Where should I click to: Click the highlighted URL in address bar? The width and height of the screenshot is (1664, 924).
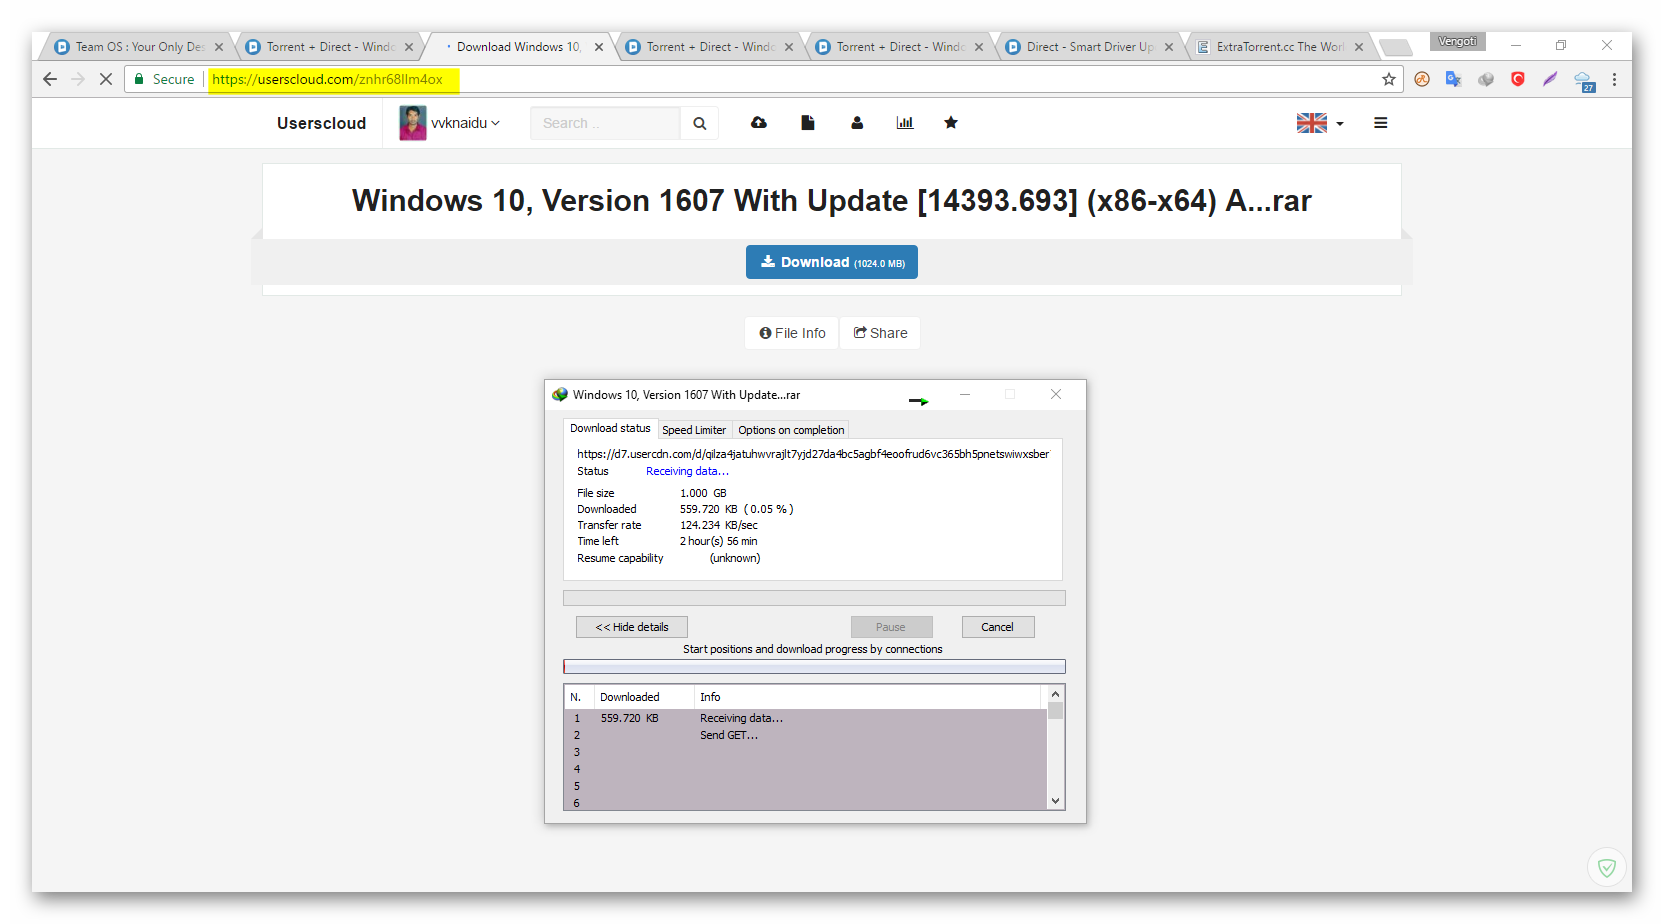click(327, 79)
